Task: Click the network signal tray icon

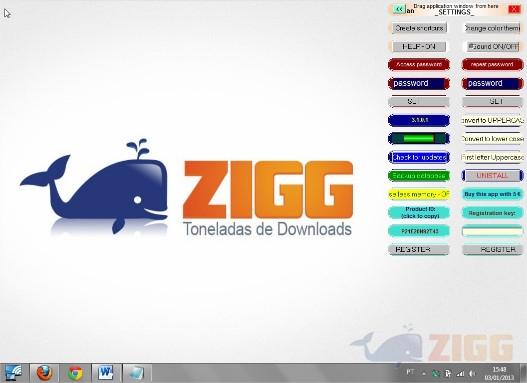Action: coord(460,373)
